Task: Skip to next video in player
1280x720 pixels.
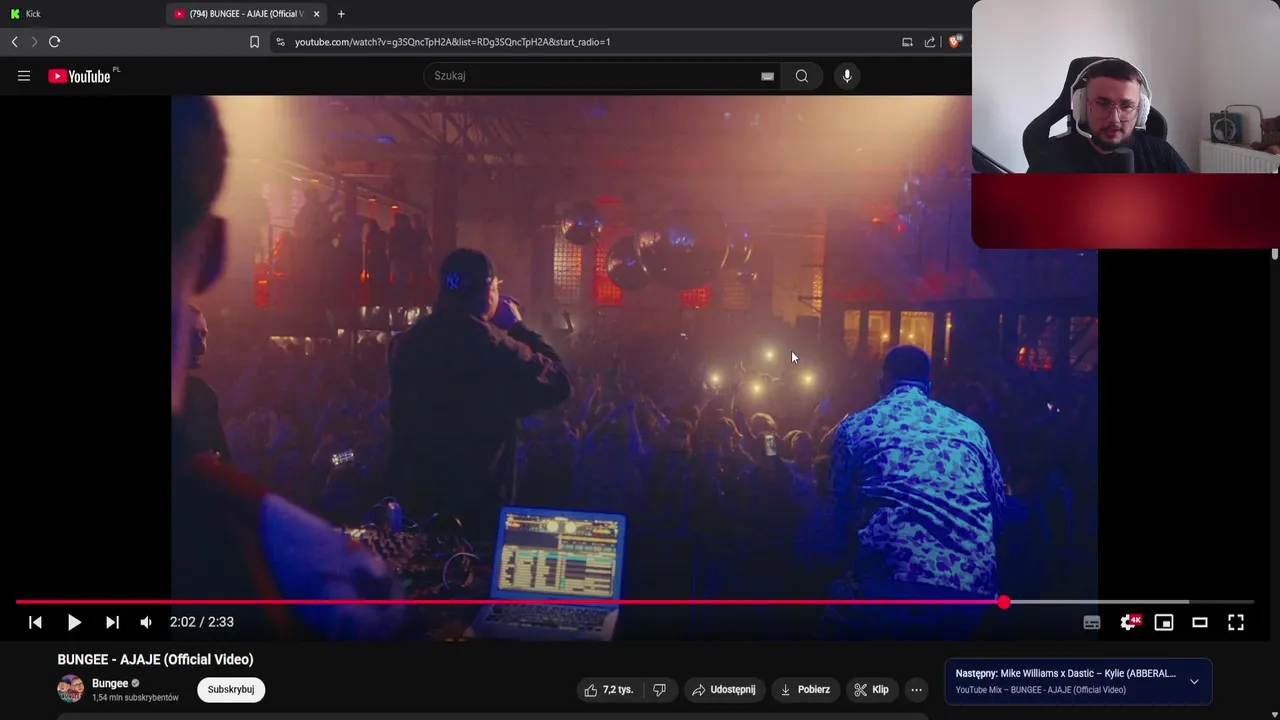Action: [112, 622]
